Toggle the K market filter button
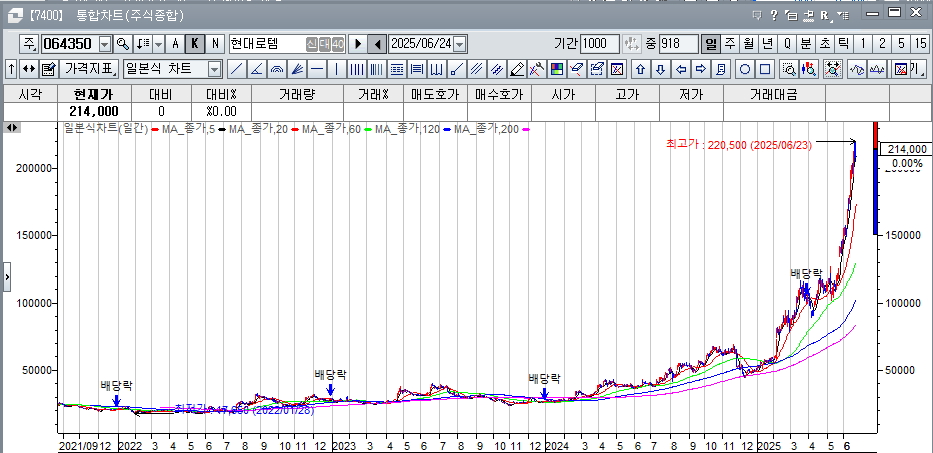 (195, 44)
